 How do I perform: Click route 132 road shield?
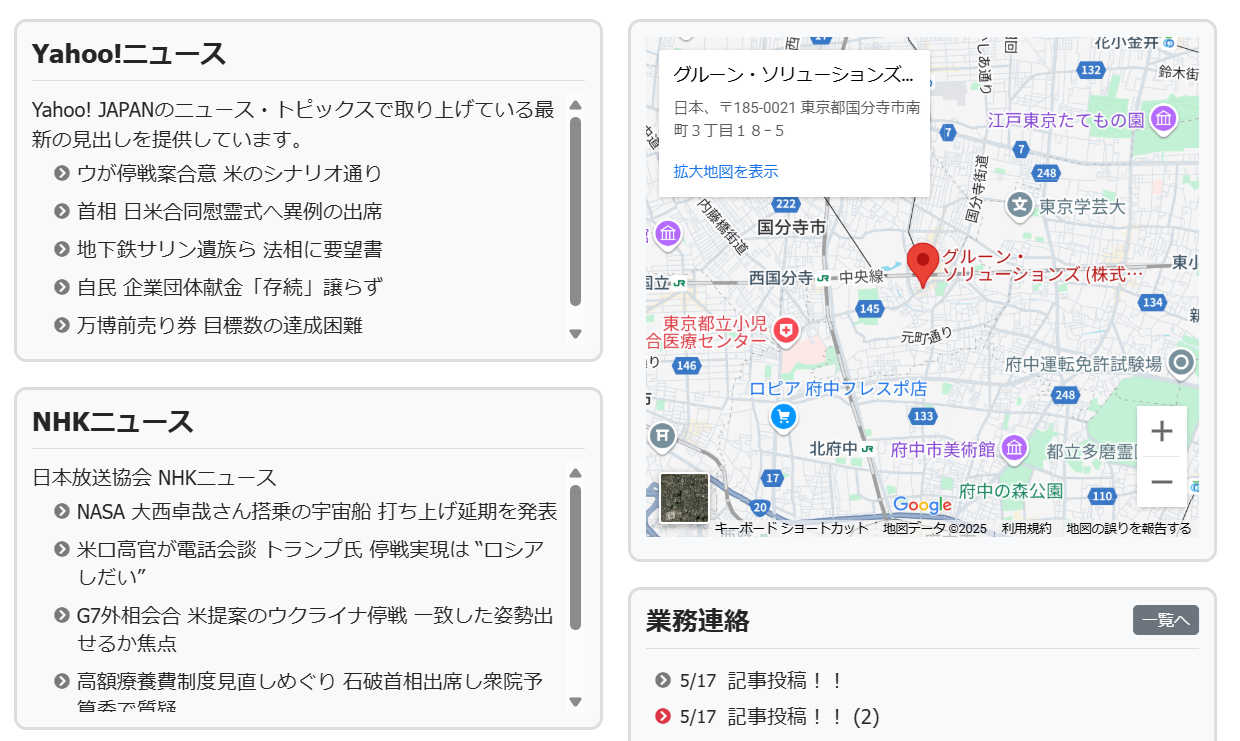1092,70
